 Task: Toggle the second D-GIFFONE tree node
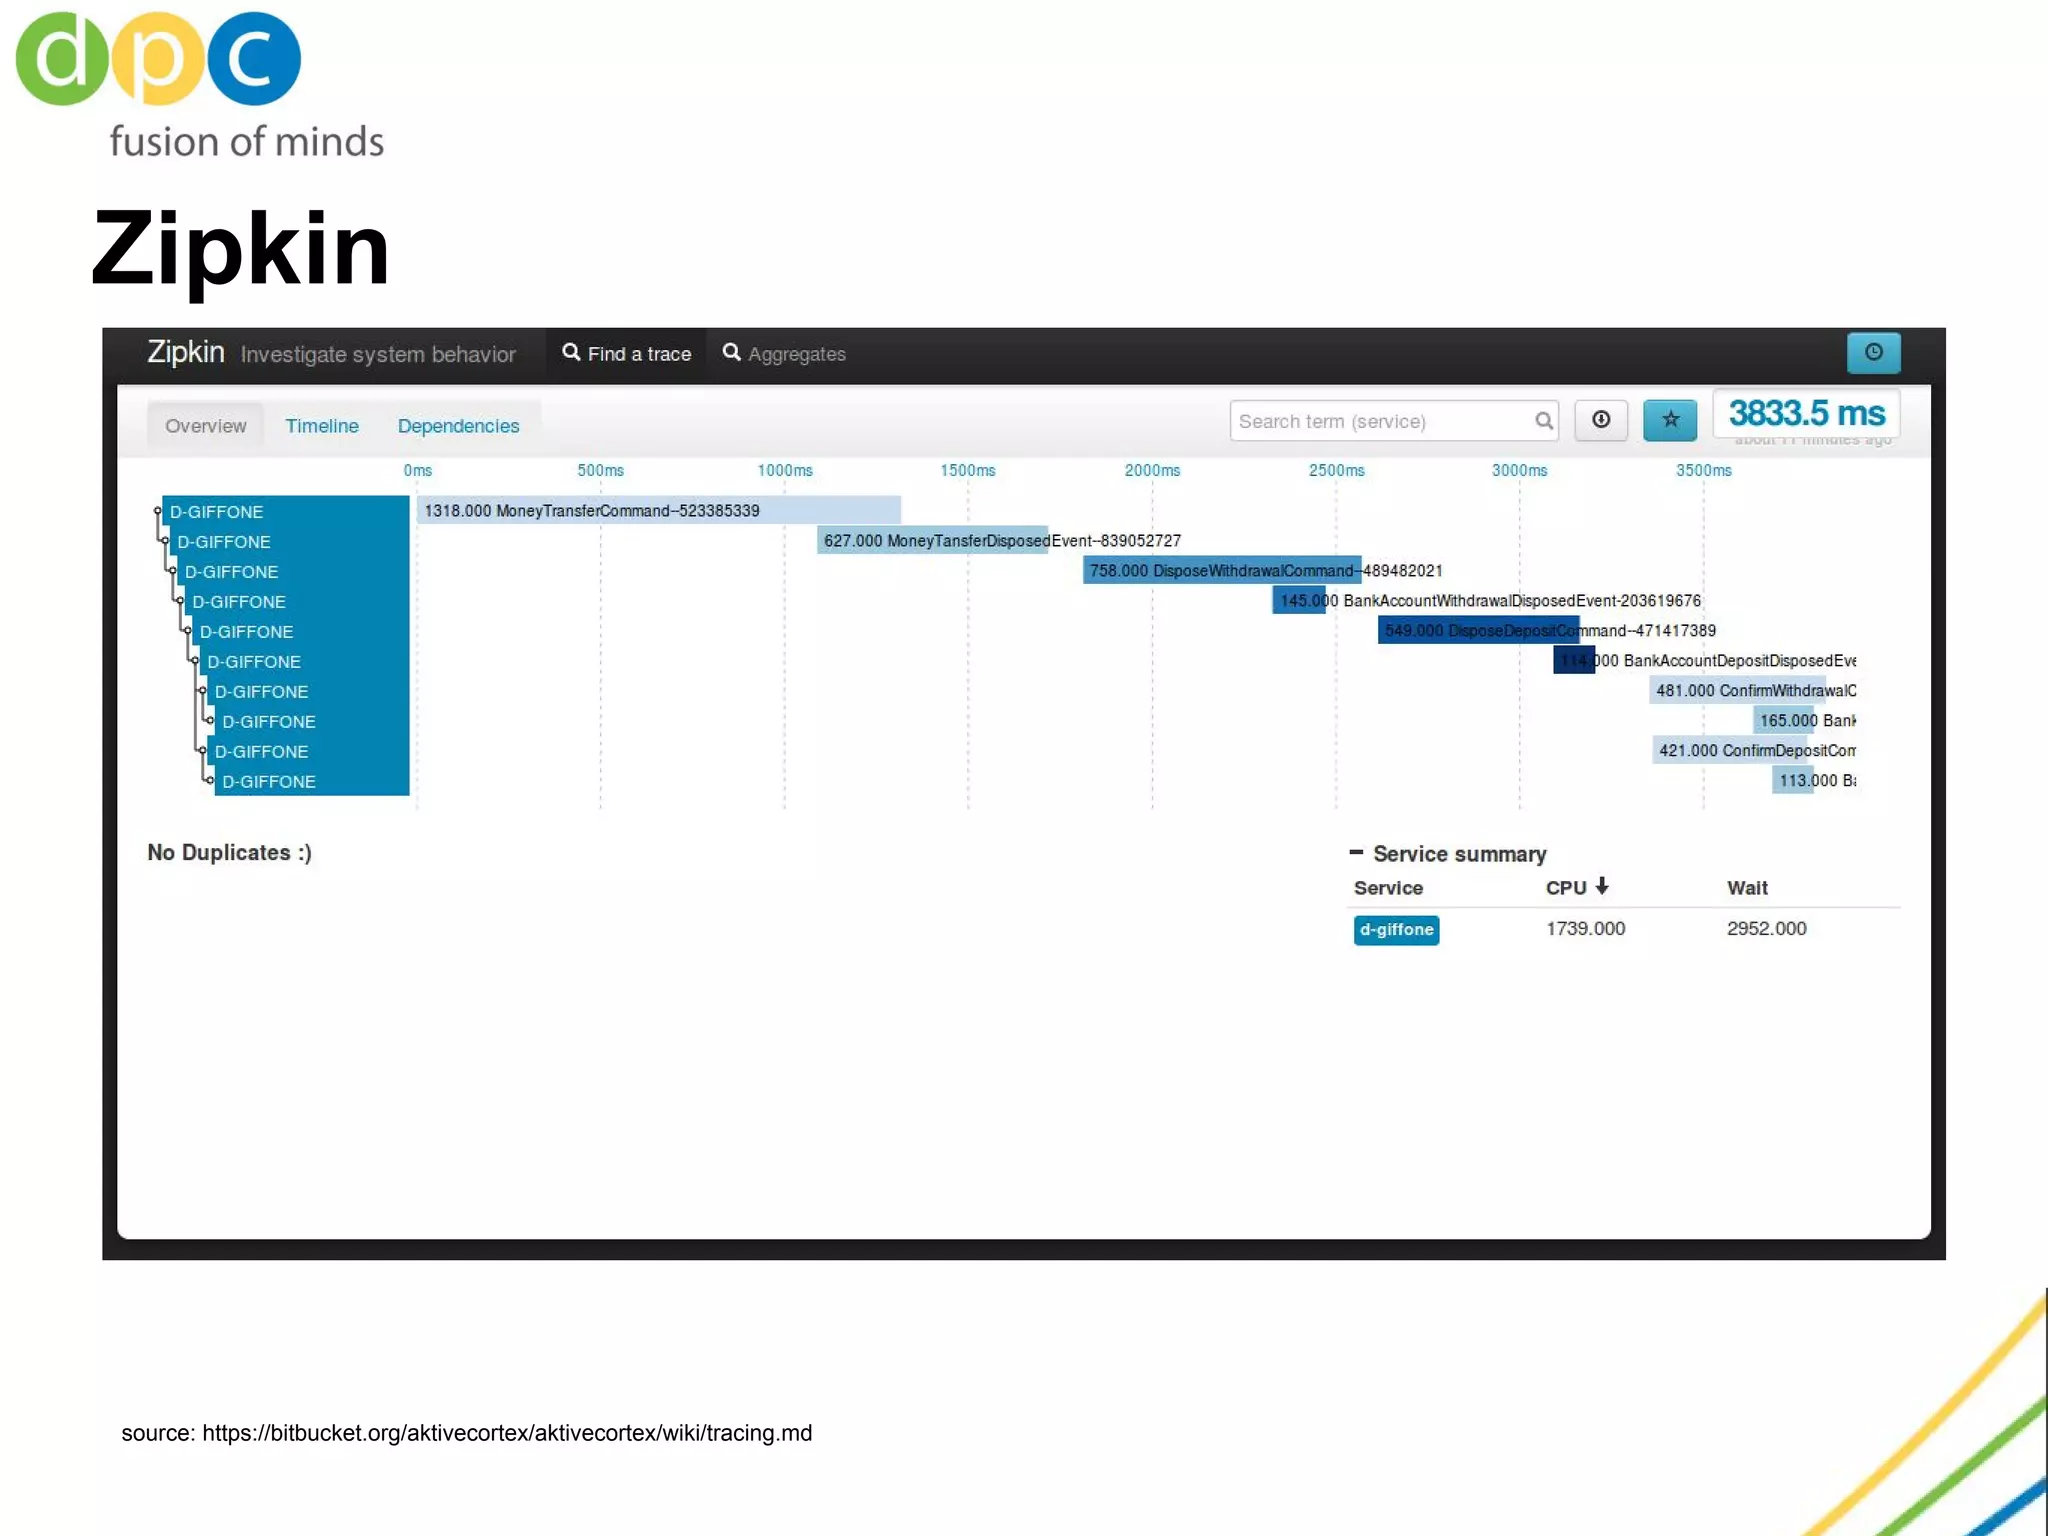tap(165, 542)
